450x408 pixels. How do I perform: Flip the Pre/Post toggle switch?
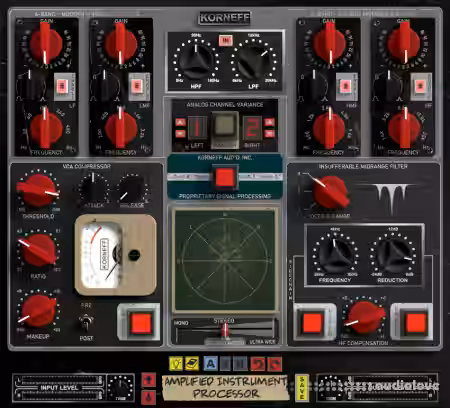(x=86, y=322)
